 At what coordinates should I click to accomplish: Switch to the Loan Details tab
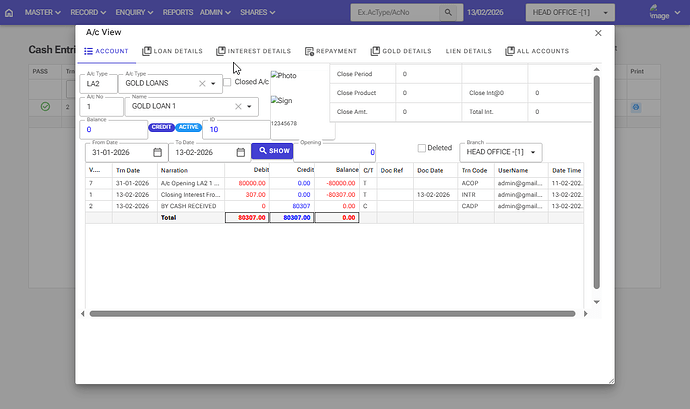tap(171, 51)
